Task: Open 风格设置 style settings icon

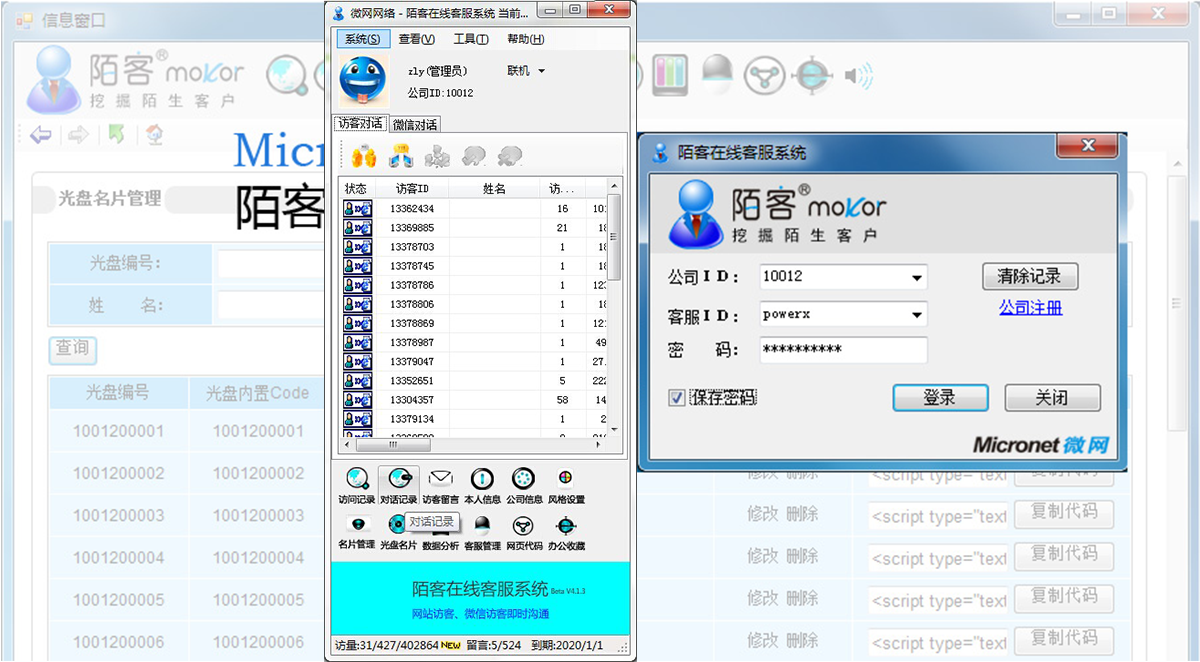Action: [565, 478]
